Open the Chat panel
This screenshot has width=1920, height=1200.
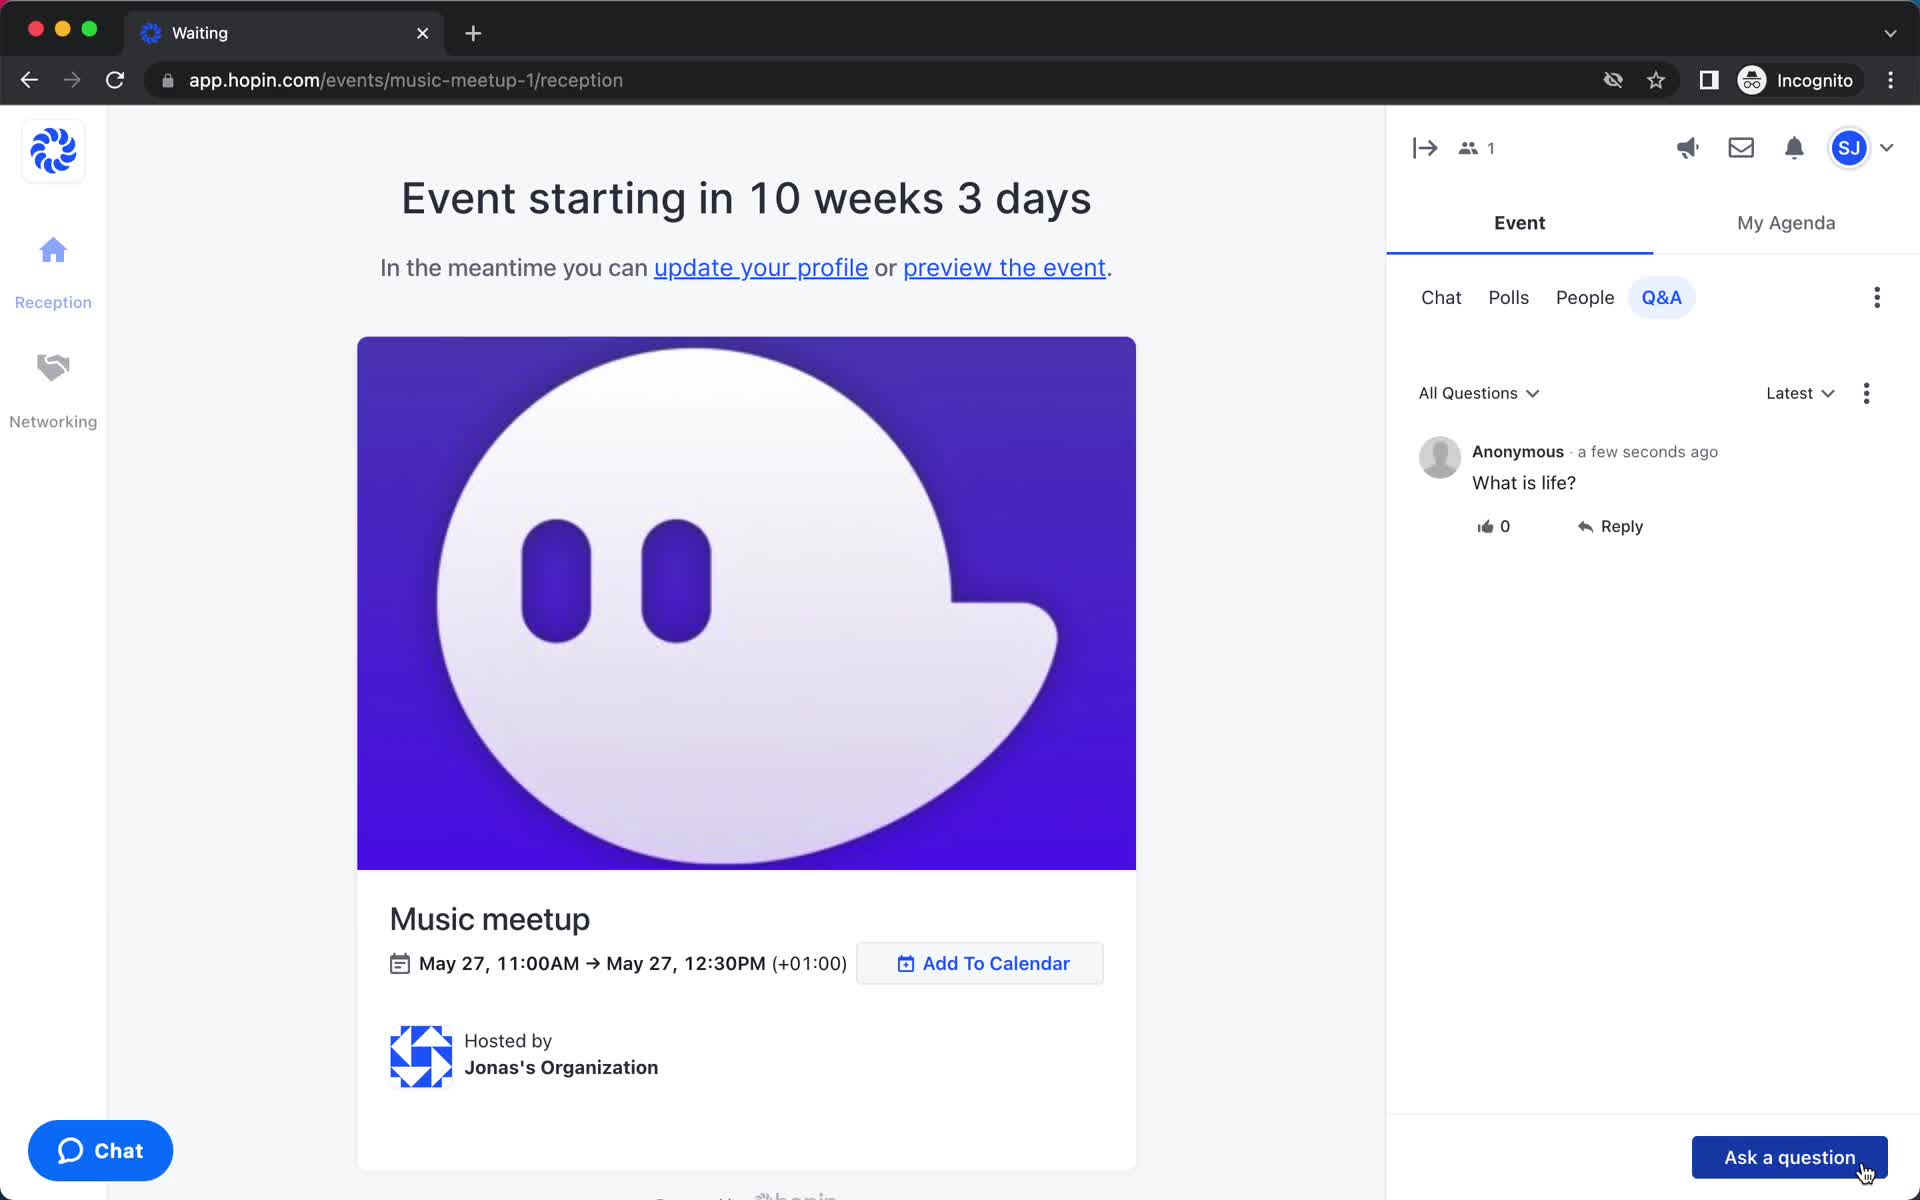click(x=1440, y=297)
